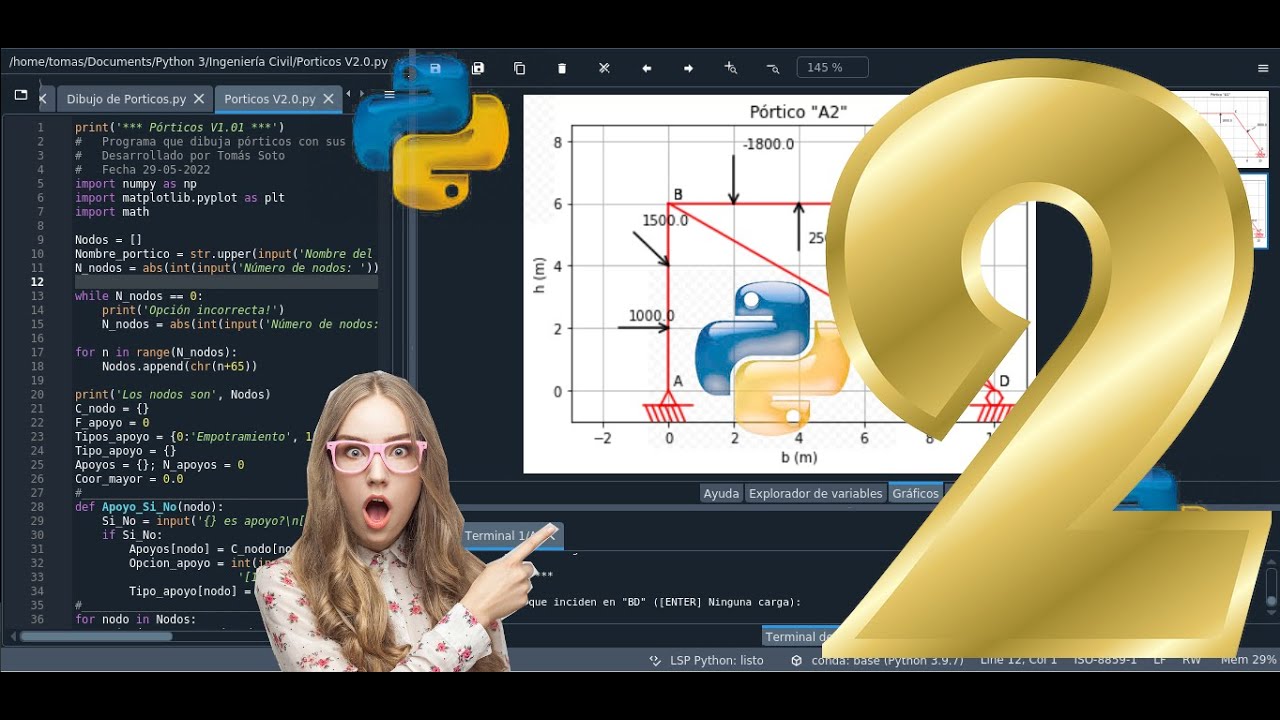Go to previous plot arrow
1280x720 pixels.
coord(646,68)
